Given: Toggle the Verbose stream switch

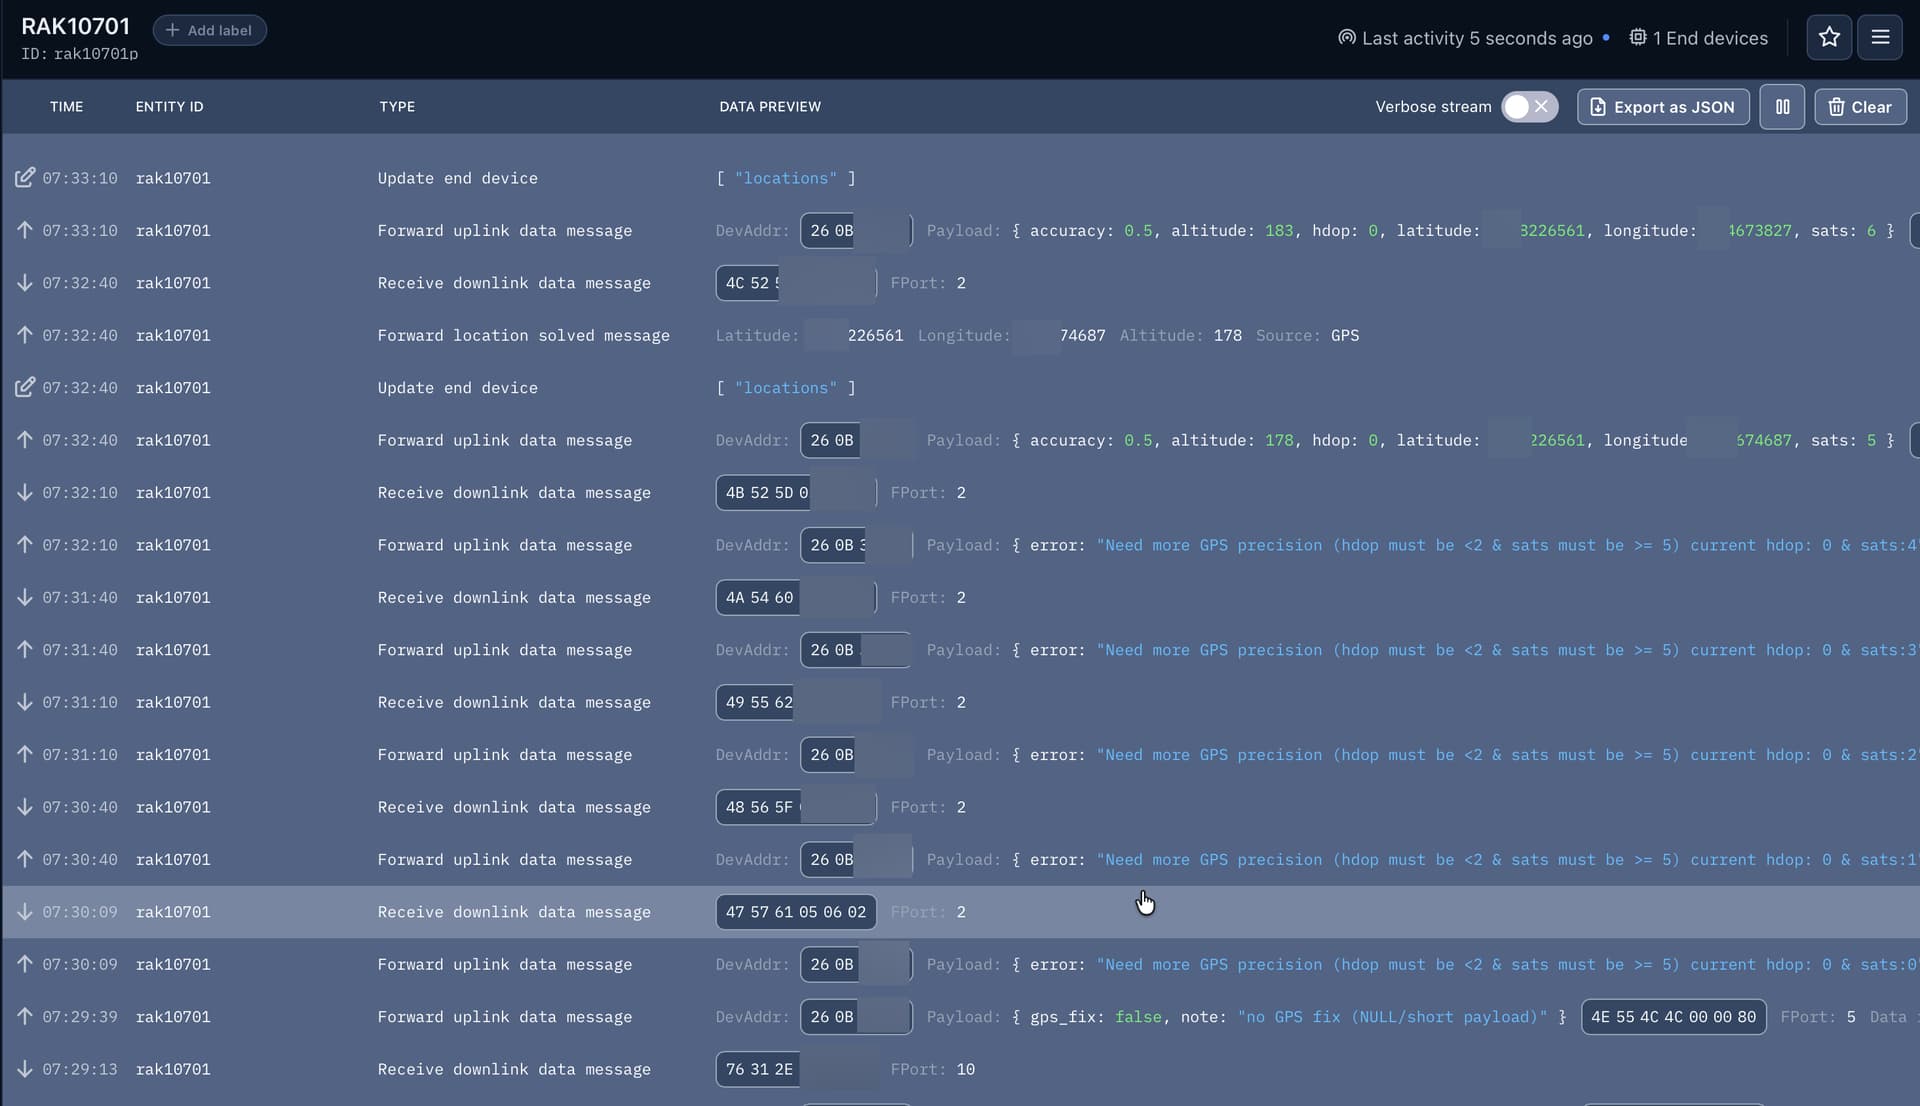Looking at the screenshot, I should tap(1529, 107).
